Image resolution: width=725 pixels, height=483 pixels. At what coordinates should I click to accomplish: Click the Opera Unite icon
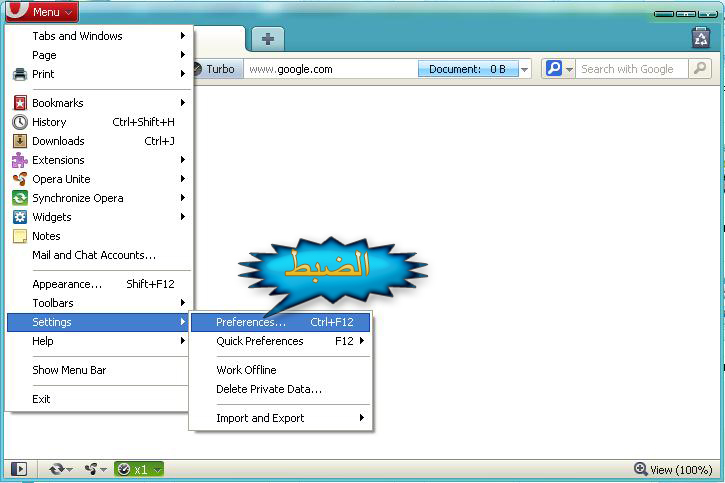[20, 179]
